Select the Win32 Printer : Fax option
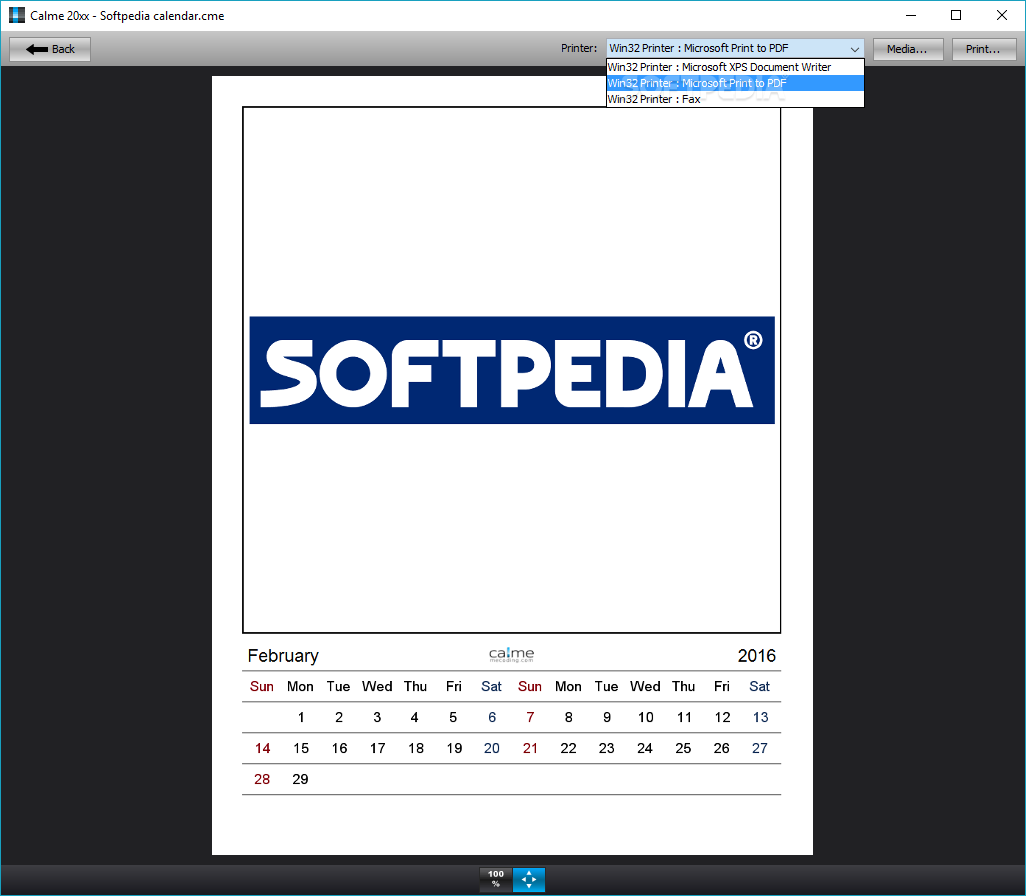This screenshot has width=1026, height=896. click(x=735, y=99)
